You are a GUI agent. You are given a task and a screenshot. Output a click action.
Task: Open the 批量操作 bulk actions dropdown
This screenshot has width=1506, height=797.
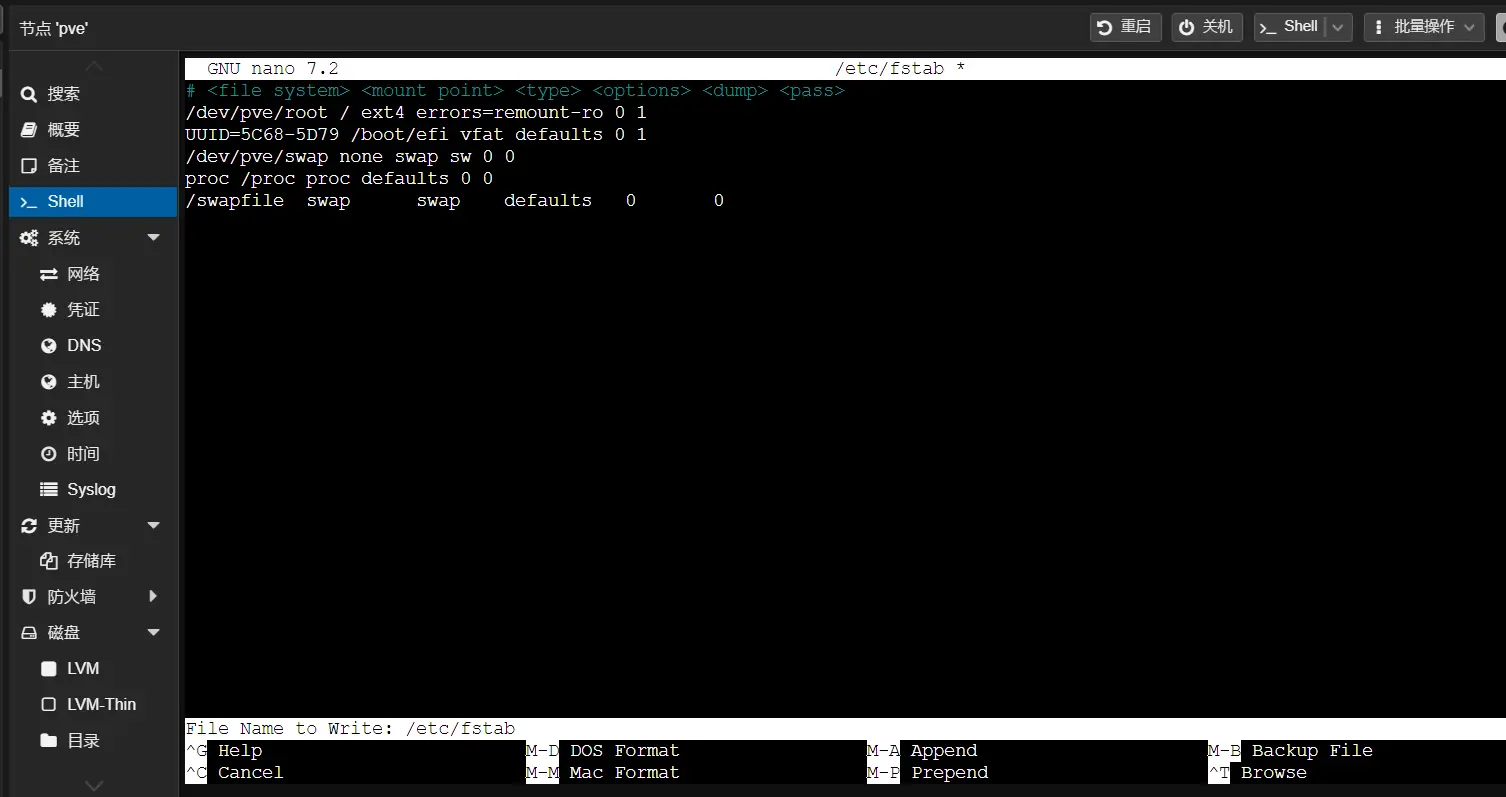pos(1424,27)
